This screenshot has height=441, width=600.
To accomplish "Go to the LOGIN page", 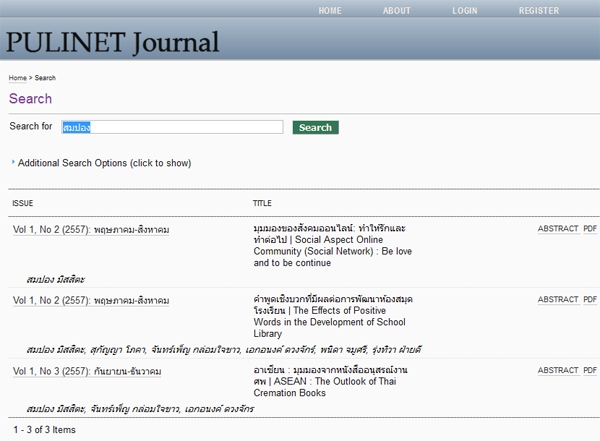I will click(465, 11).
